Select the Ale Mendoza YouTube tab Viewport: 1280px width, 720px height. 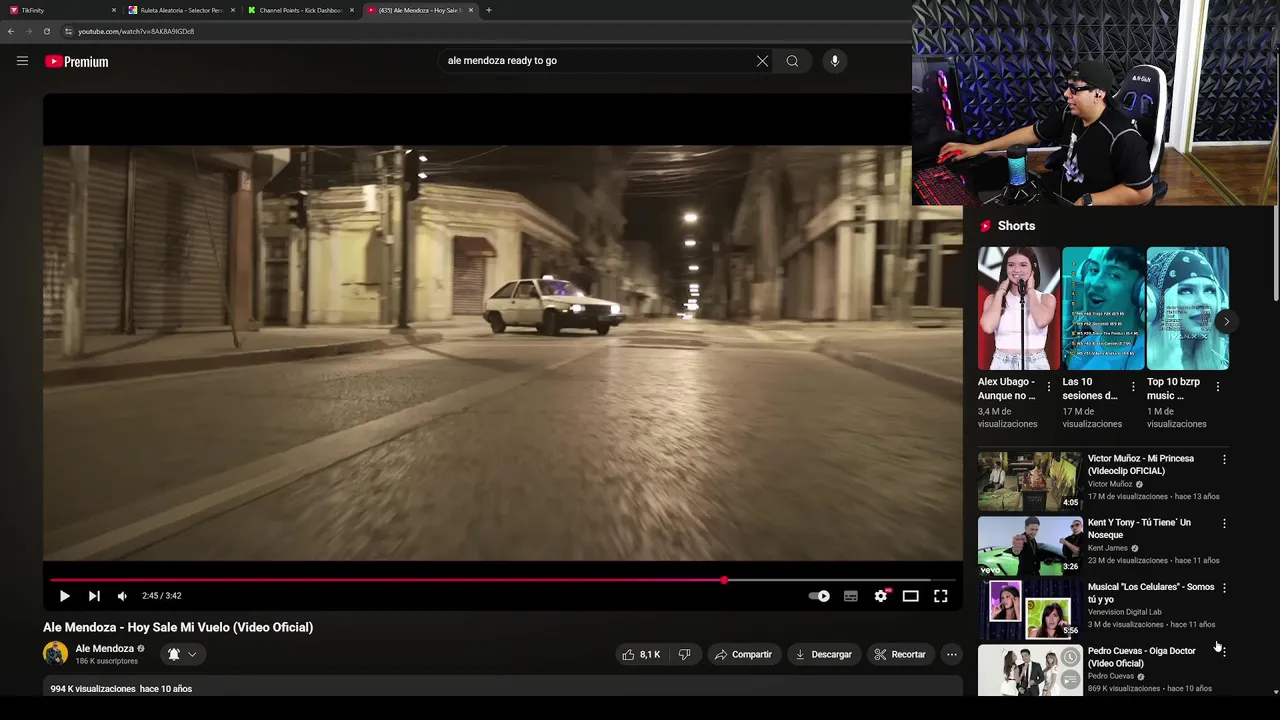point(420,10)
